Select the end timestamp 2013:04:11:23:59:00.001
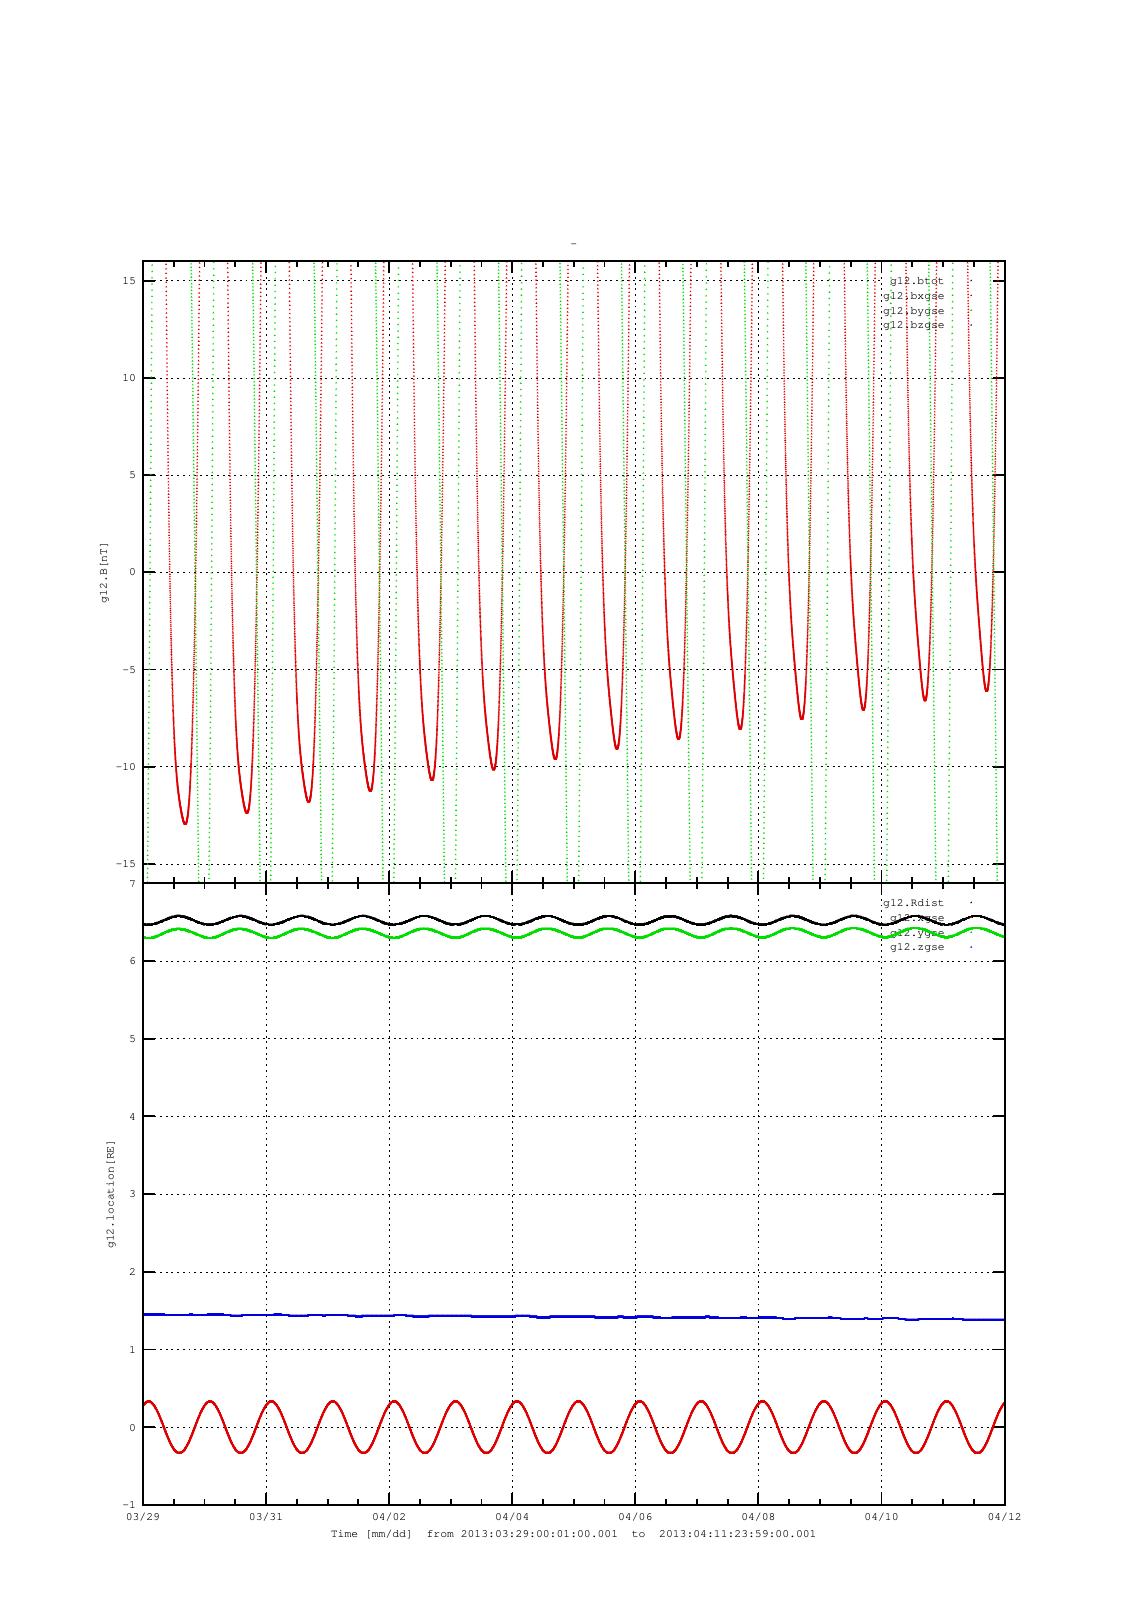1131x1600 pixels. pos(737,1534)
